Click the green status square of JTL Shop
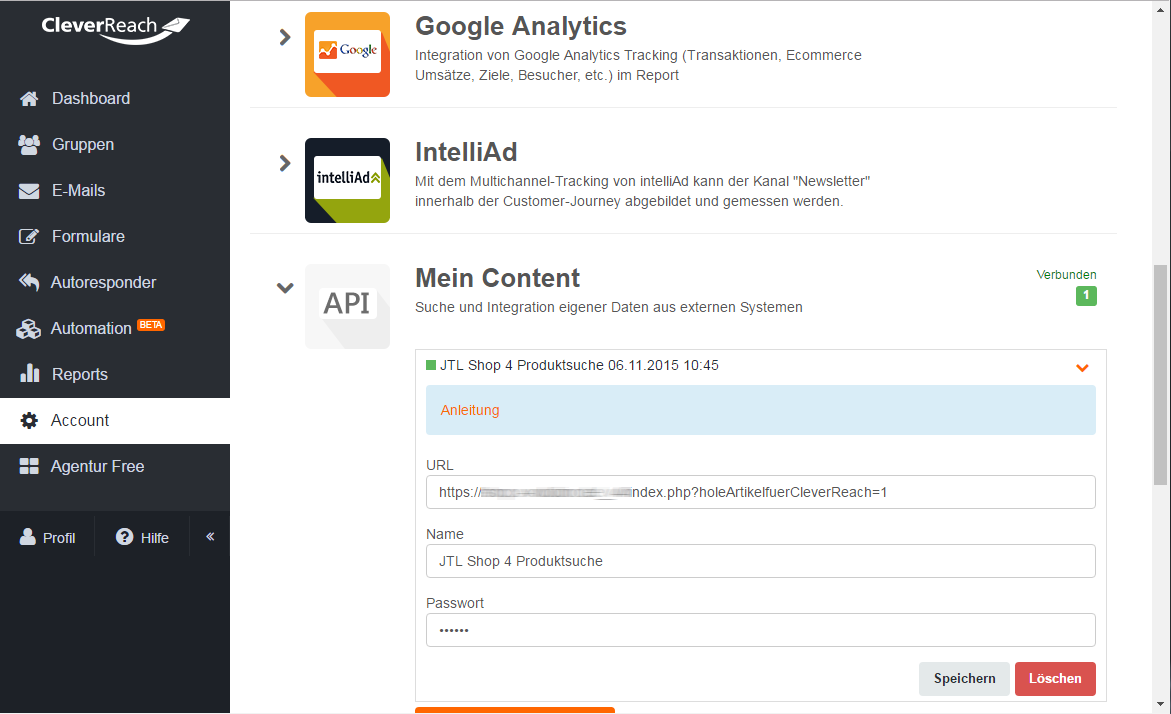This screenshot has height=714, width=1171. [431, 365]
